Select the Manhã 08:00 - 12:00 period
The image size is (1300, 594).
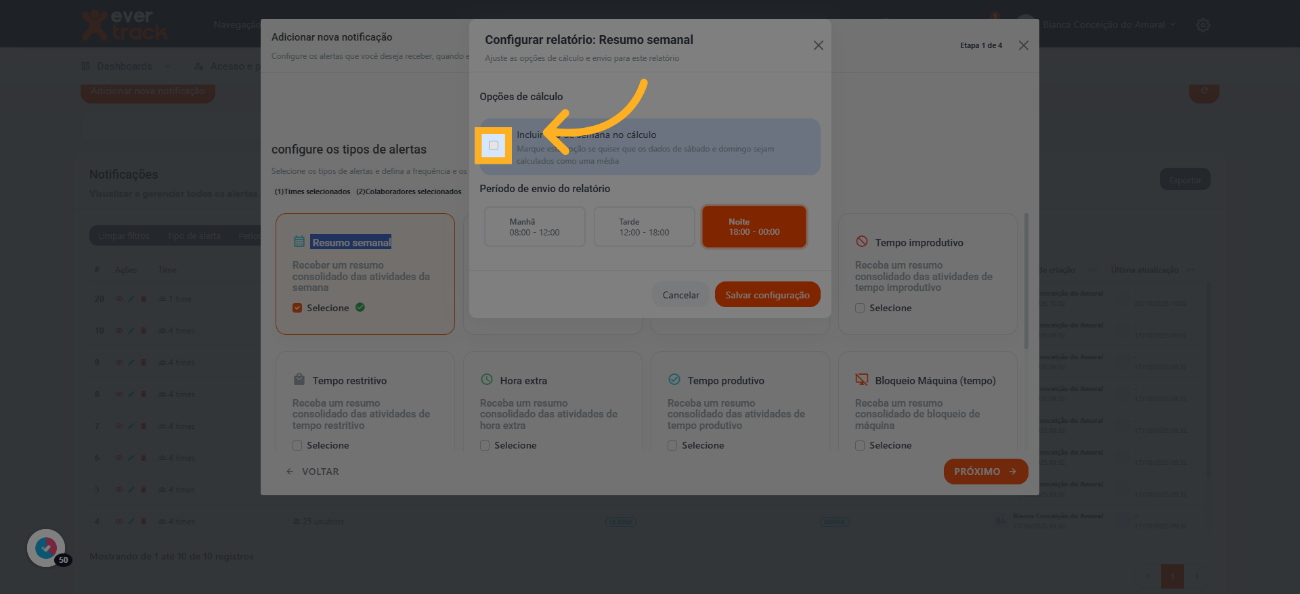(534, 227)
